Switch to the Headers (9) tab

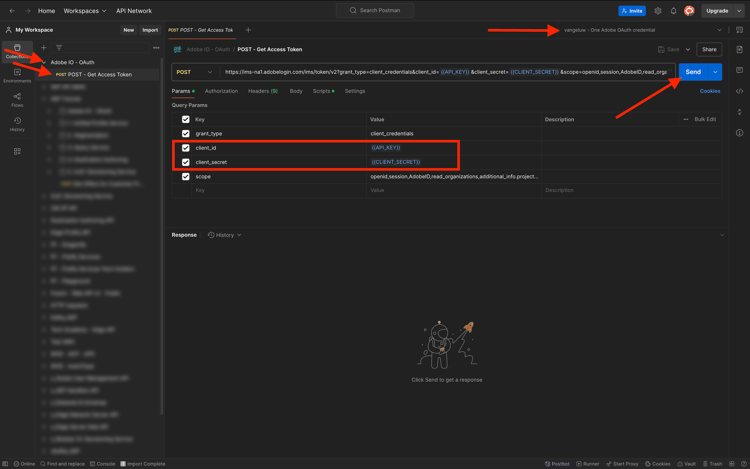pos(263,91)
